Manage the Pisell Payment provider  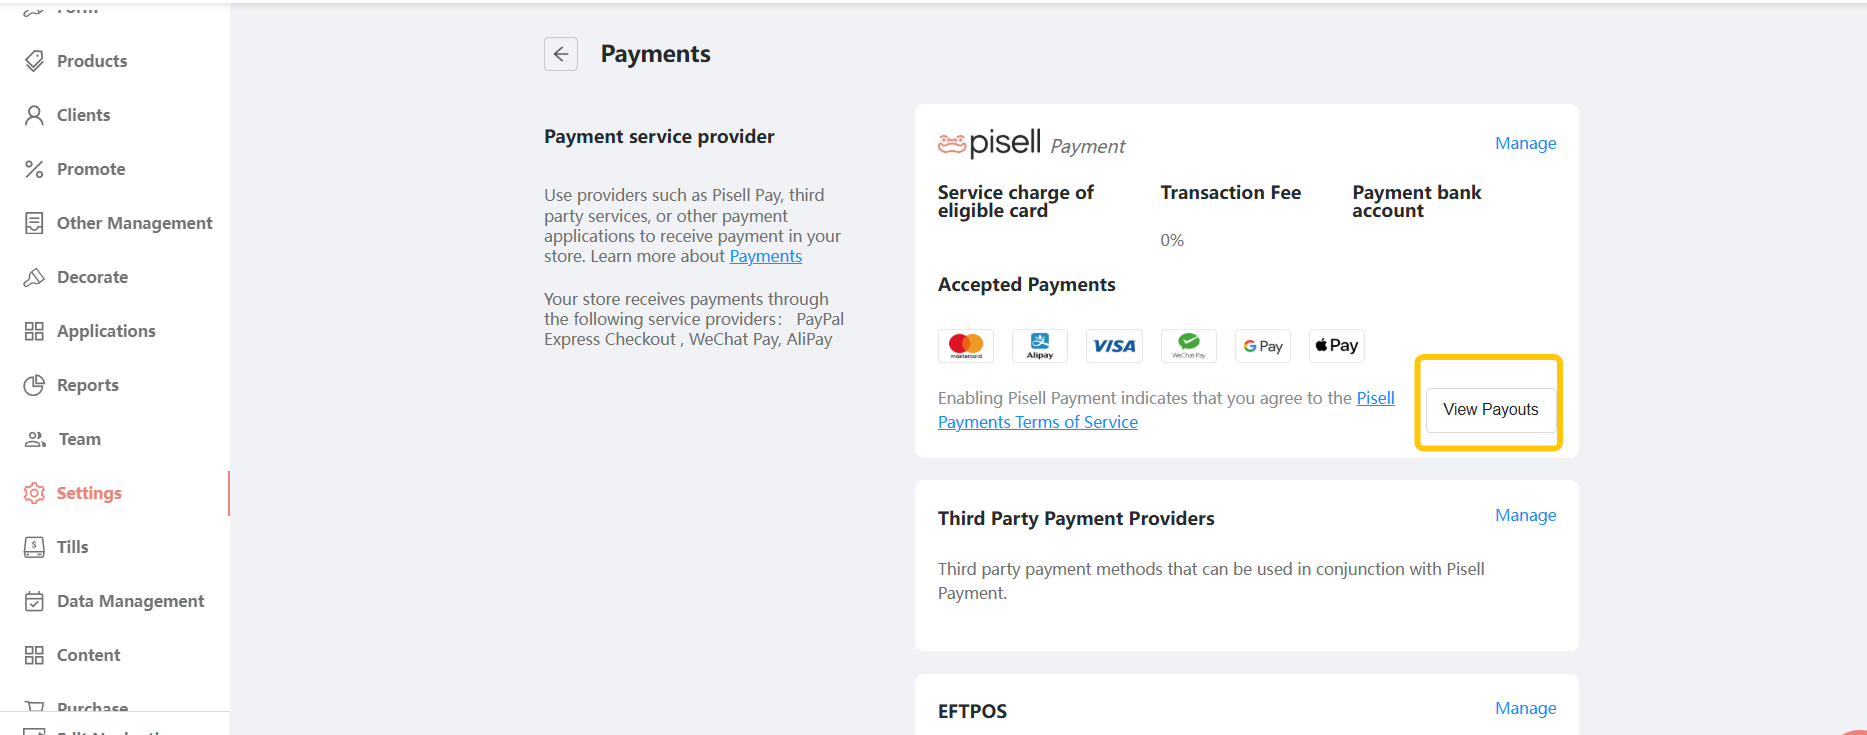[1525, 143]
